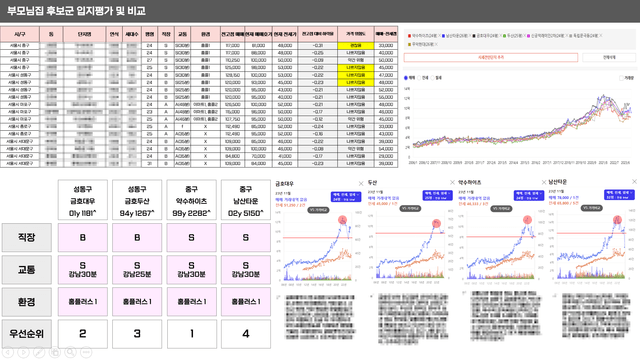Show all slides icon

point(55,352)
